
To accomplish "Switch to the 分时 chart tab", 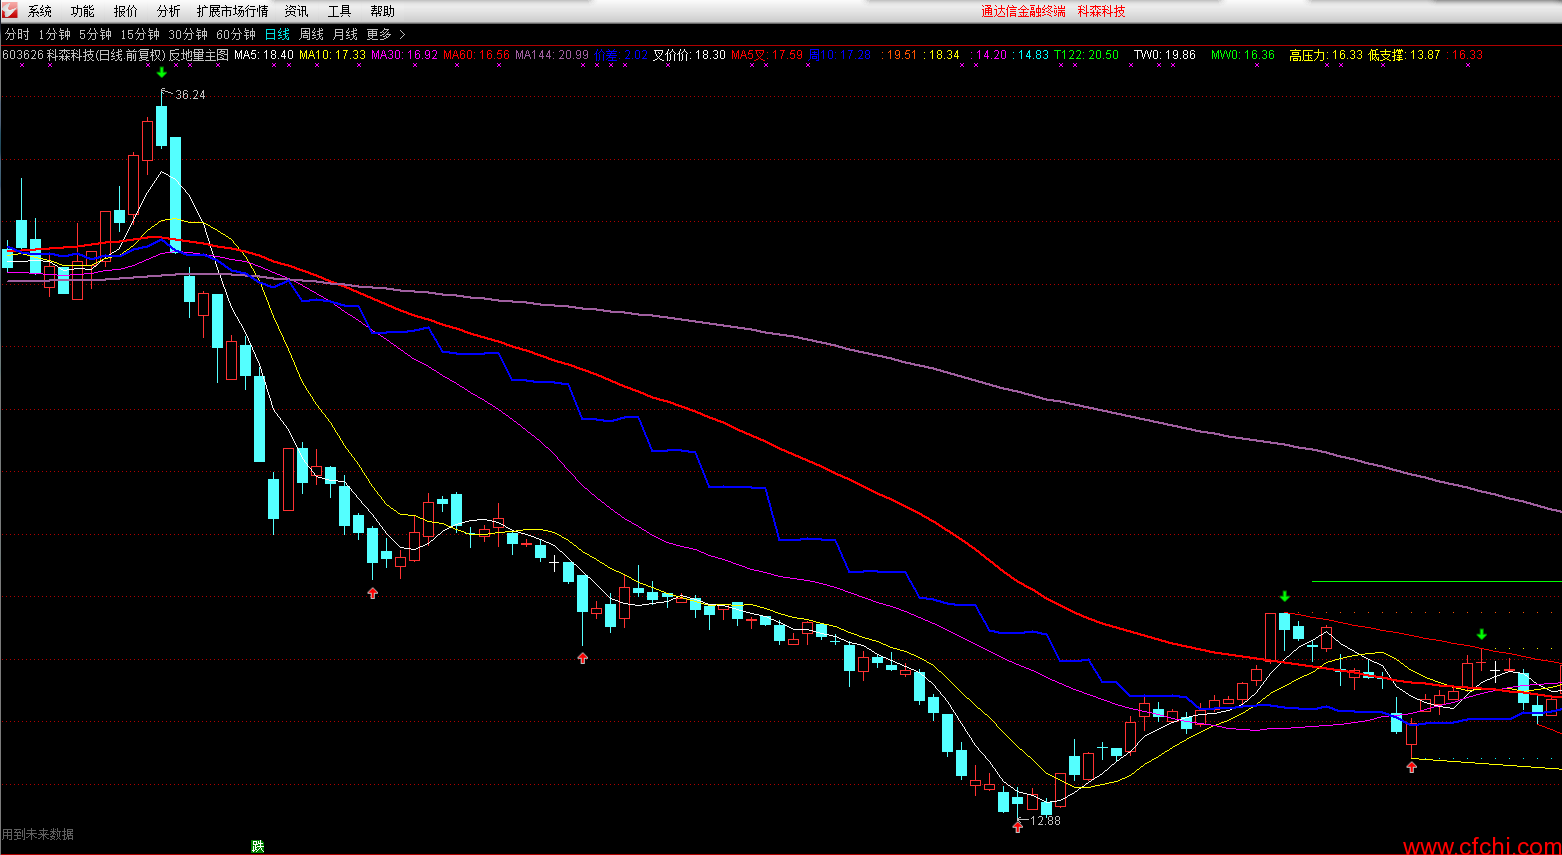I will tap(17, 35).
